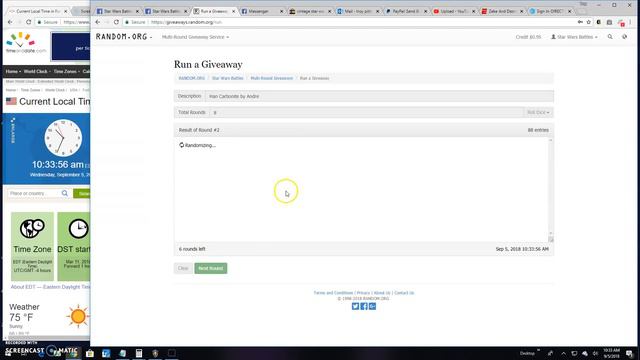Click the results box vertical scrollbar
Viewport: 640px width, 360px height.
point(551,187)
